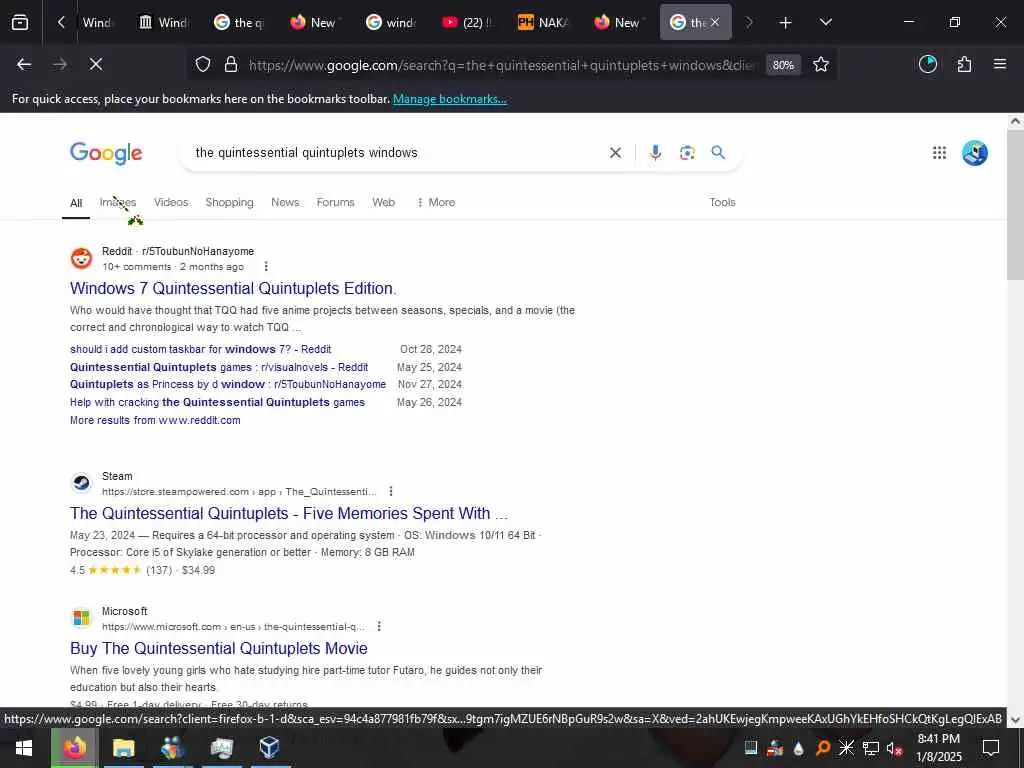Expand the list all tabs dropdown
This screenshot has height=768, width=1024.
(x=825, y=22)
